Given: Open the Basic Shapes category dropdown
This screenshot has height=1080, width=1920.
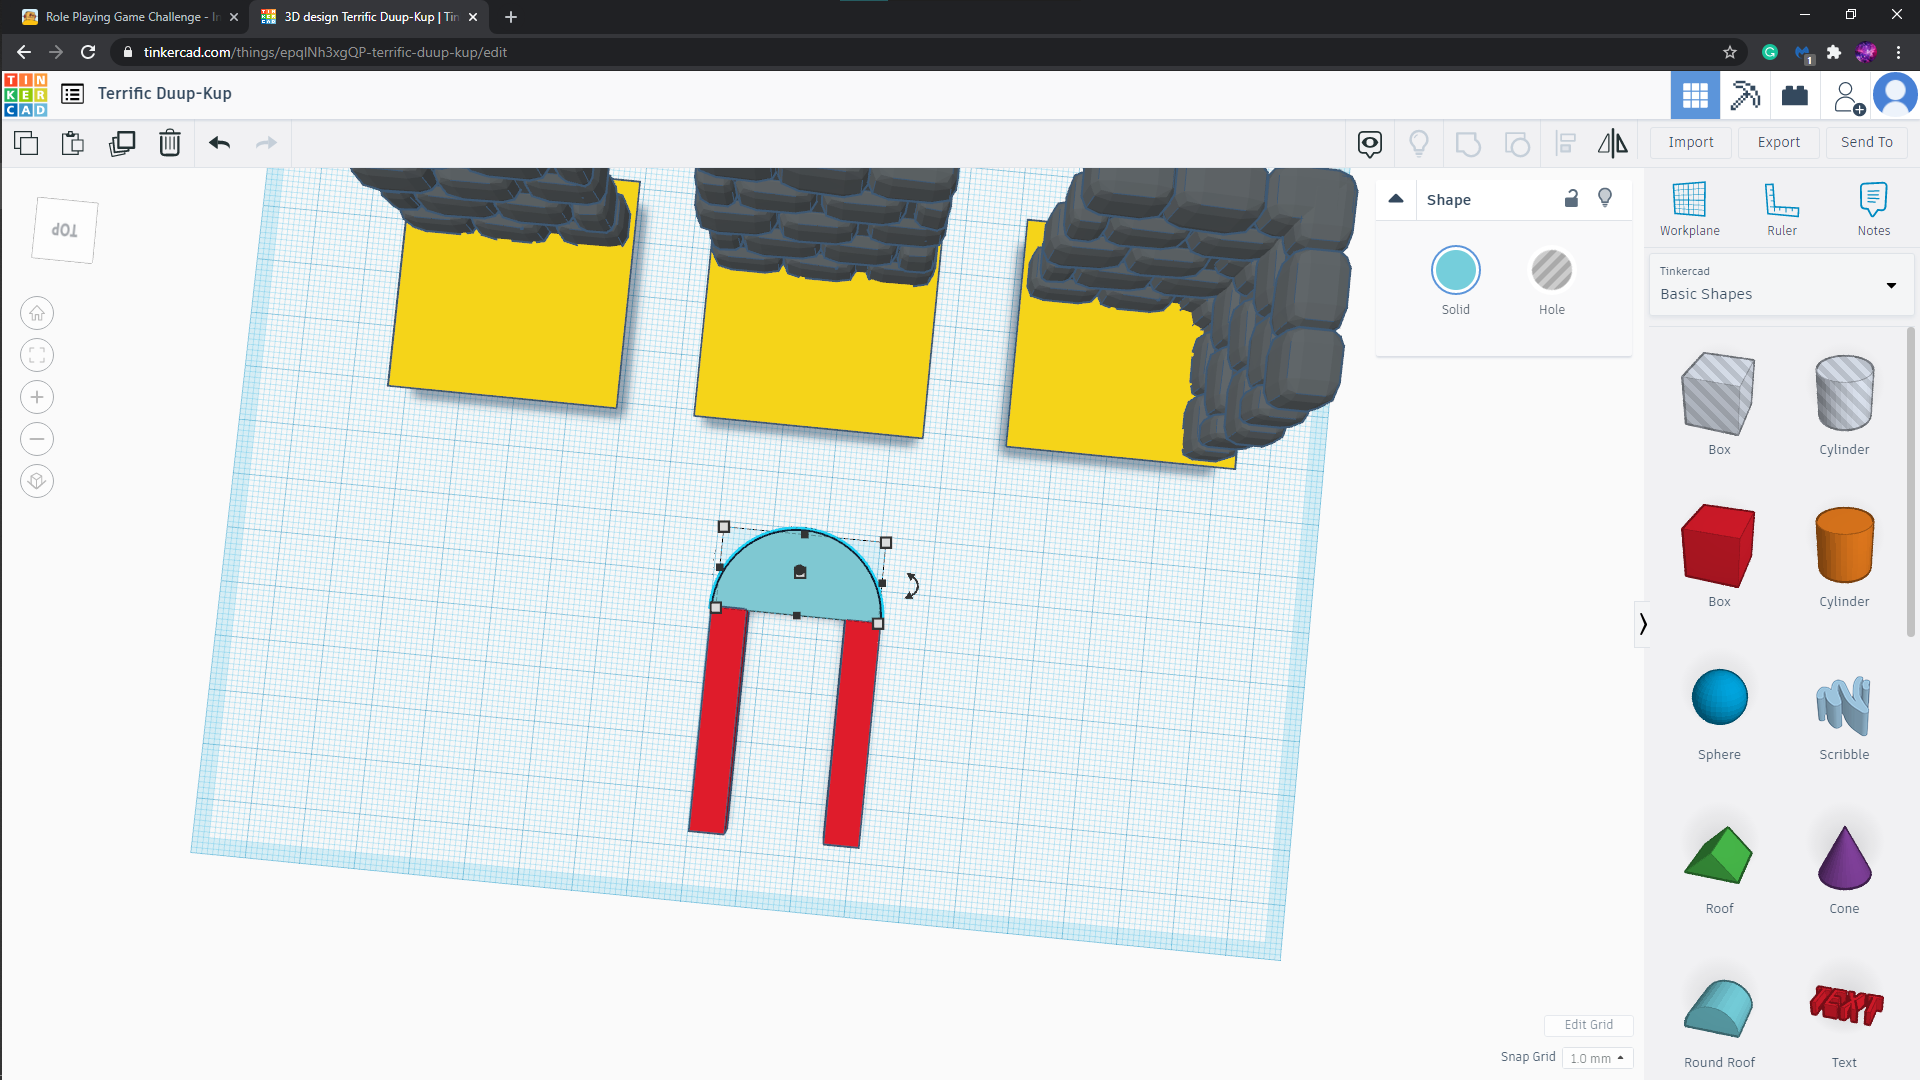Looking at the screenshot, I should pos(1781,285).
